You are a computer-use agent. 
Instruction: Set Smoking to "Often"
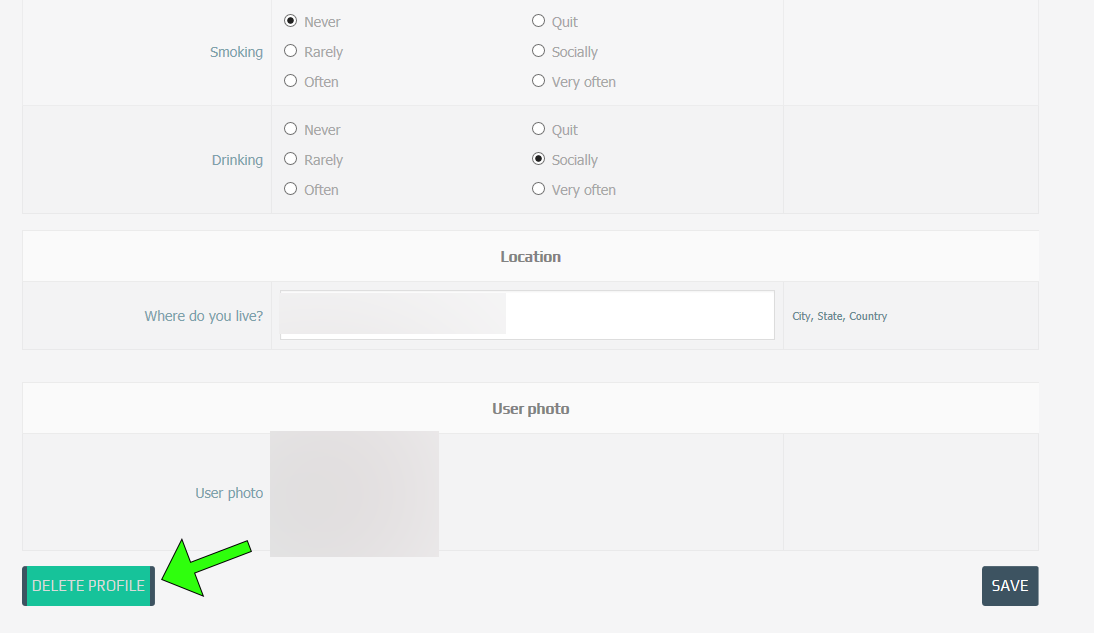point(291,81)
